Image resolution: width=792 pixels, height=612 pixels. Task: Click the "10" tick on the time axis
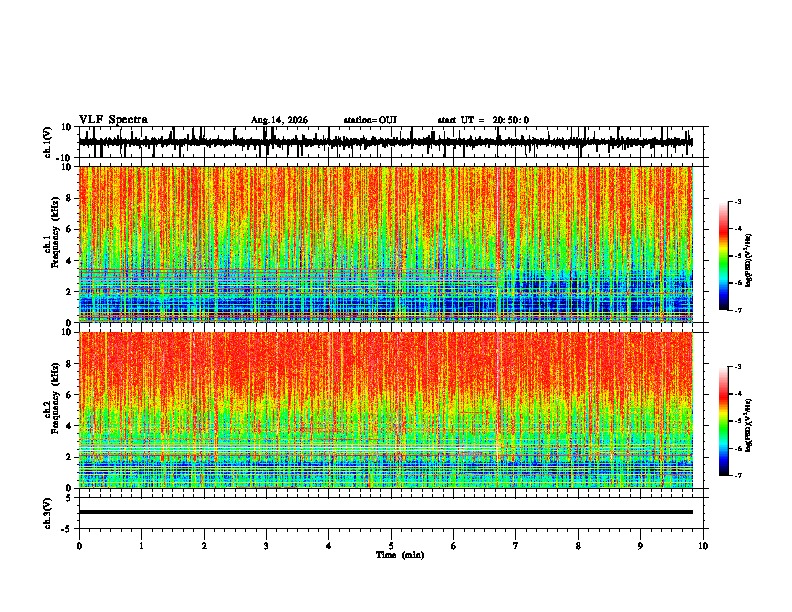(x=703, y=546)
